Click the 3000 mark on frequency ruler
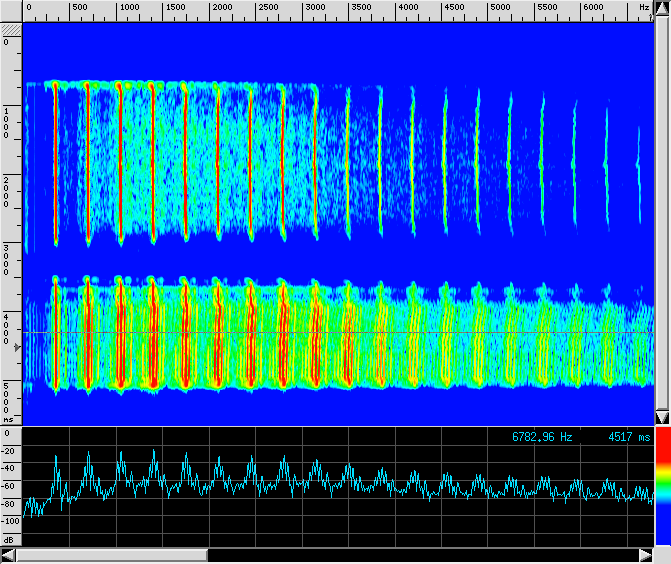This screenshot has height=564, width=671. [x=313, y=8]
